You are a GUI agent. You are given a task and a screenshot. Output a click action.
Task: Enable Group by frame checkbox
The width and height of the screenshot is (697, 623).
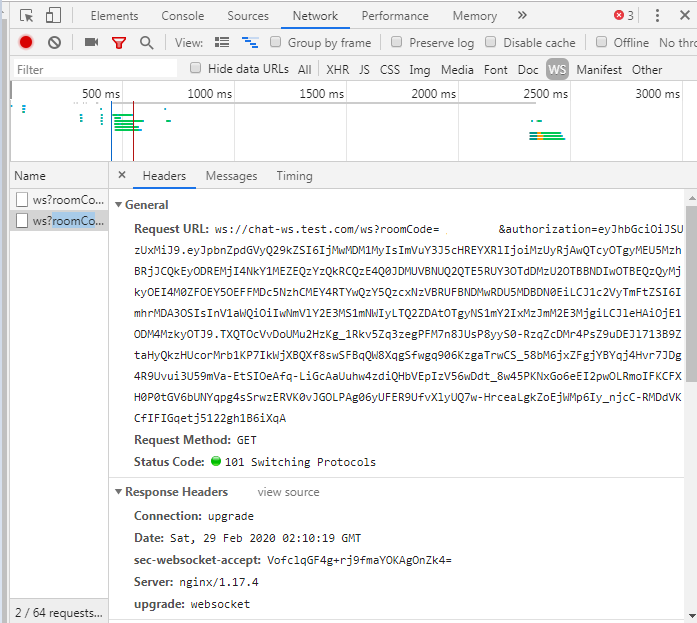[276, 42]
